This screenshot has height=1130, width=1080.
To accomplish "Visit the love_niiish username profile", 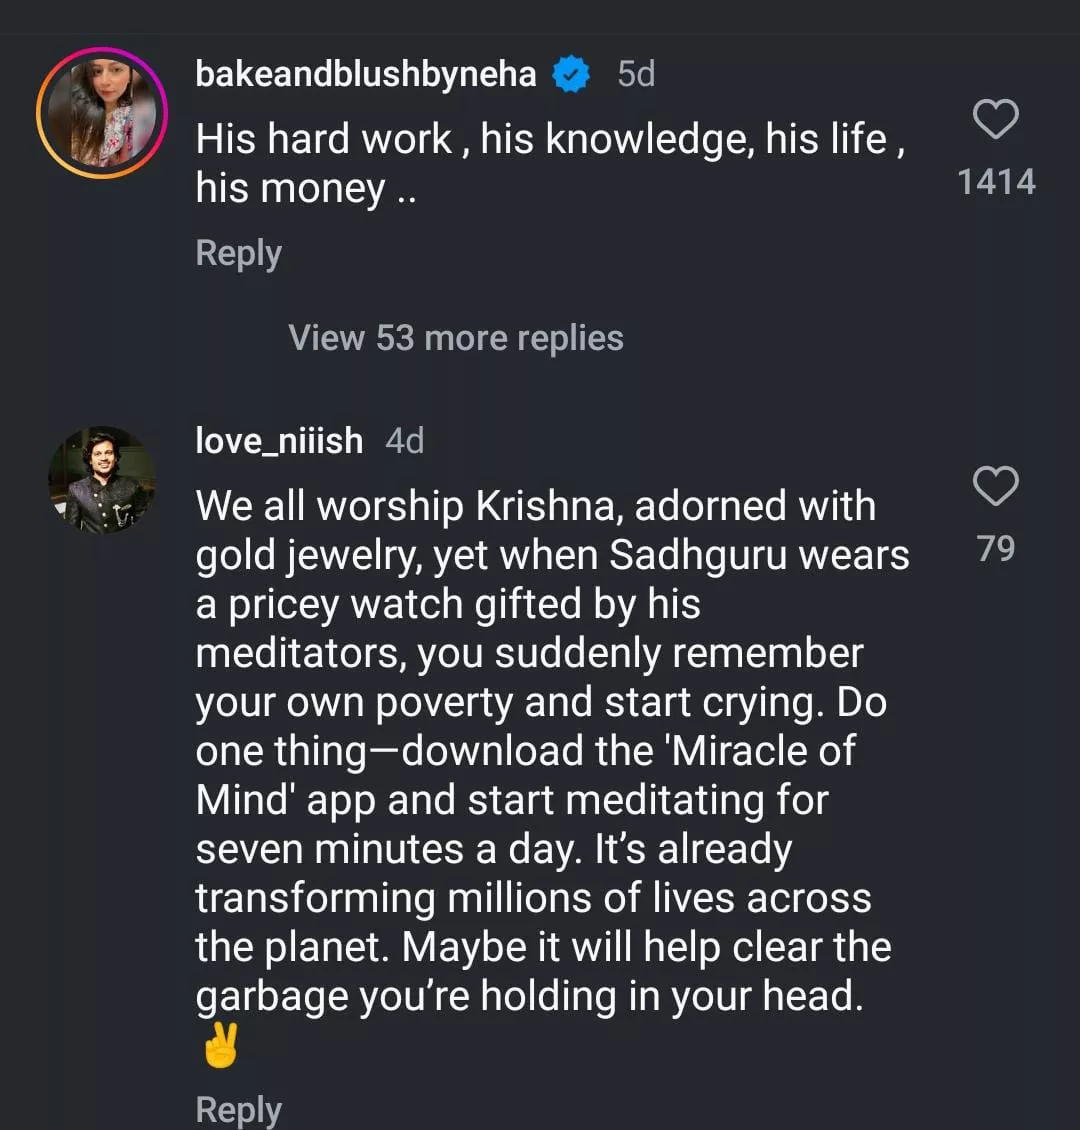I will 279,440.
